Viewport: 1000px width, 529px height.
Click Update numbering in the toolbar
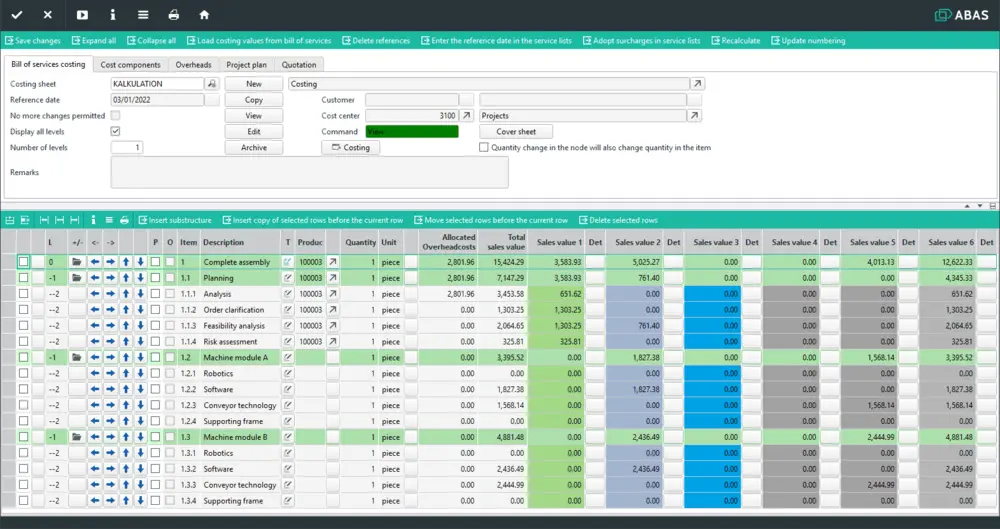pyautogui.click(x=808, y=41)
